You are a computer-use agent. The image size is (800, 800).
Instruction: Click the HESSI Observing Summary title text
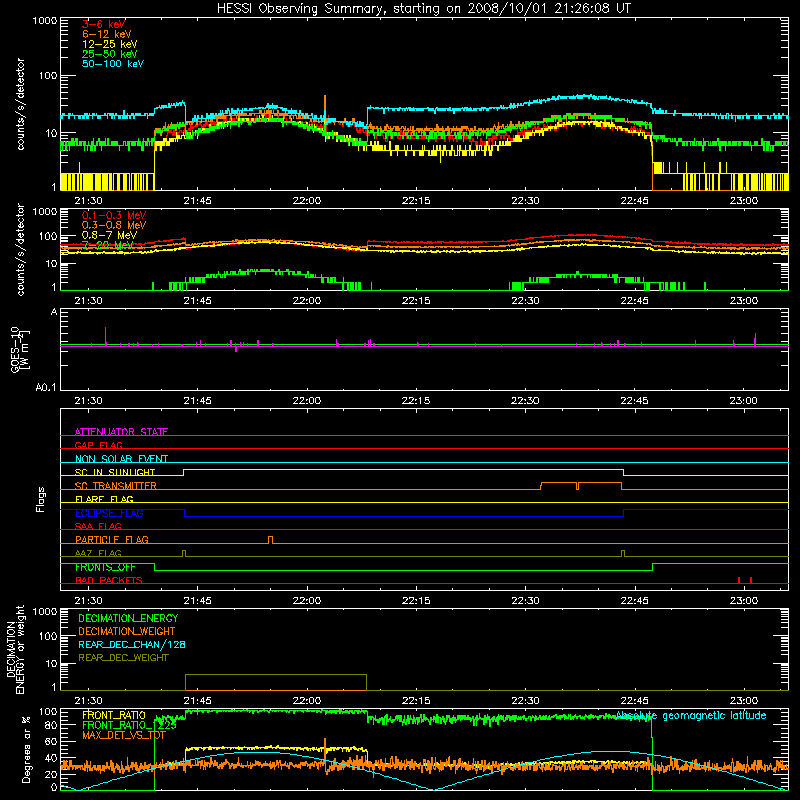point(423,9)
